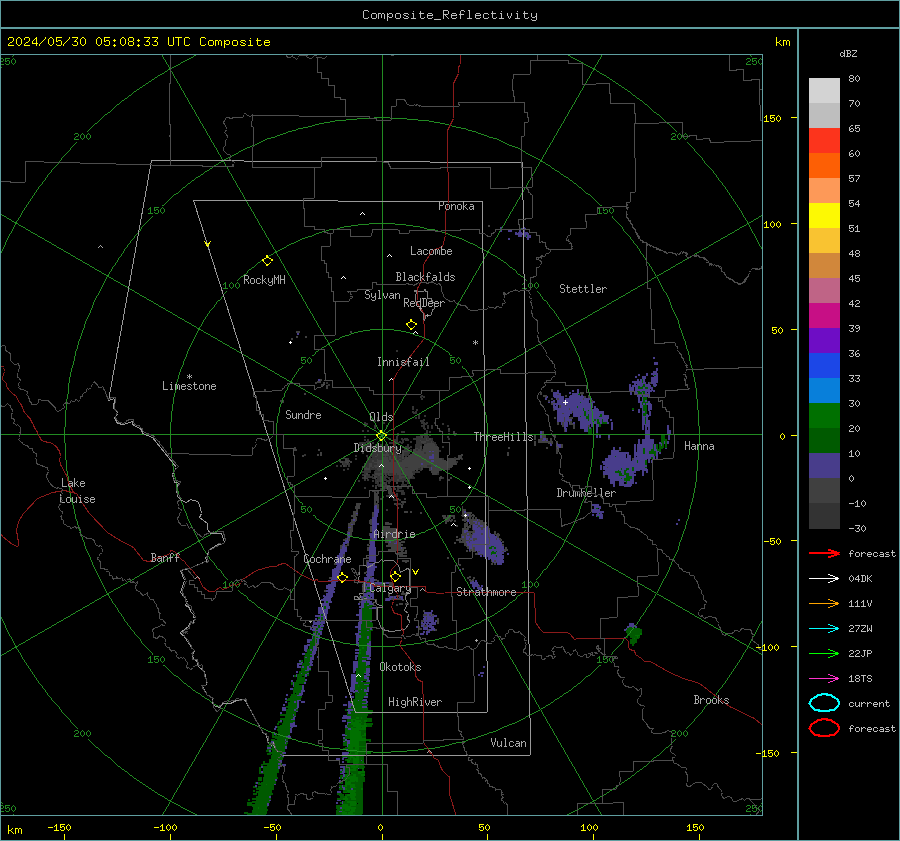This screenshot has width=900, height=841.
Task: Click the cyan 27ZW arrow in legend
Action: pos(824,629)
